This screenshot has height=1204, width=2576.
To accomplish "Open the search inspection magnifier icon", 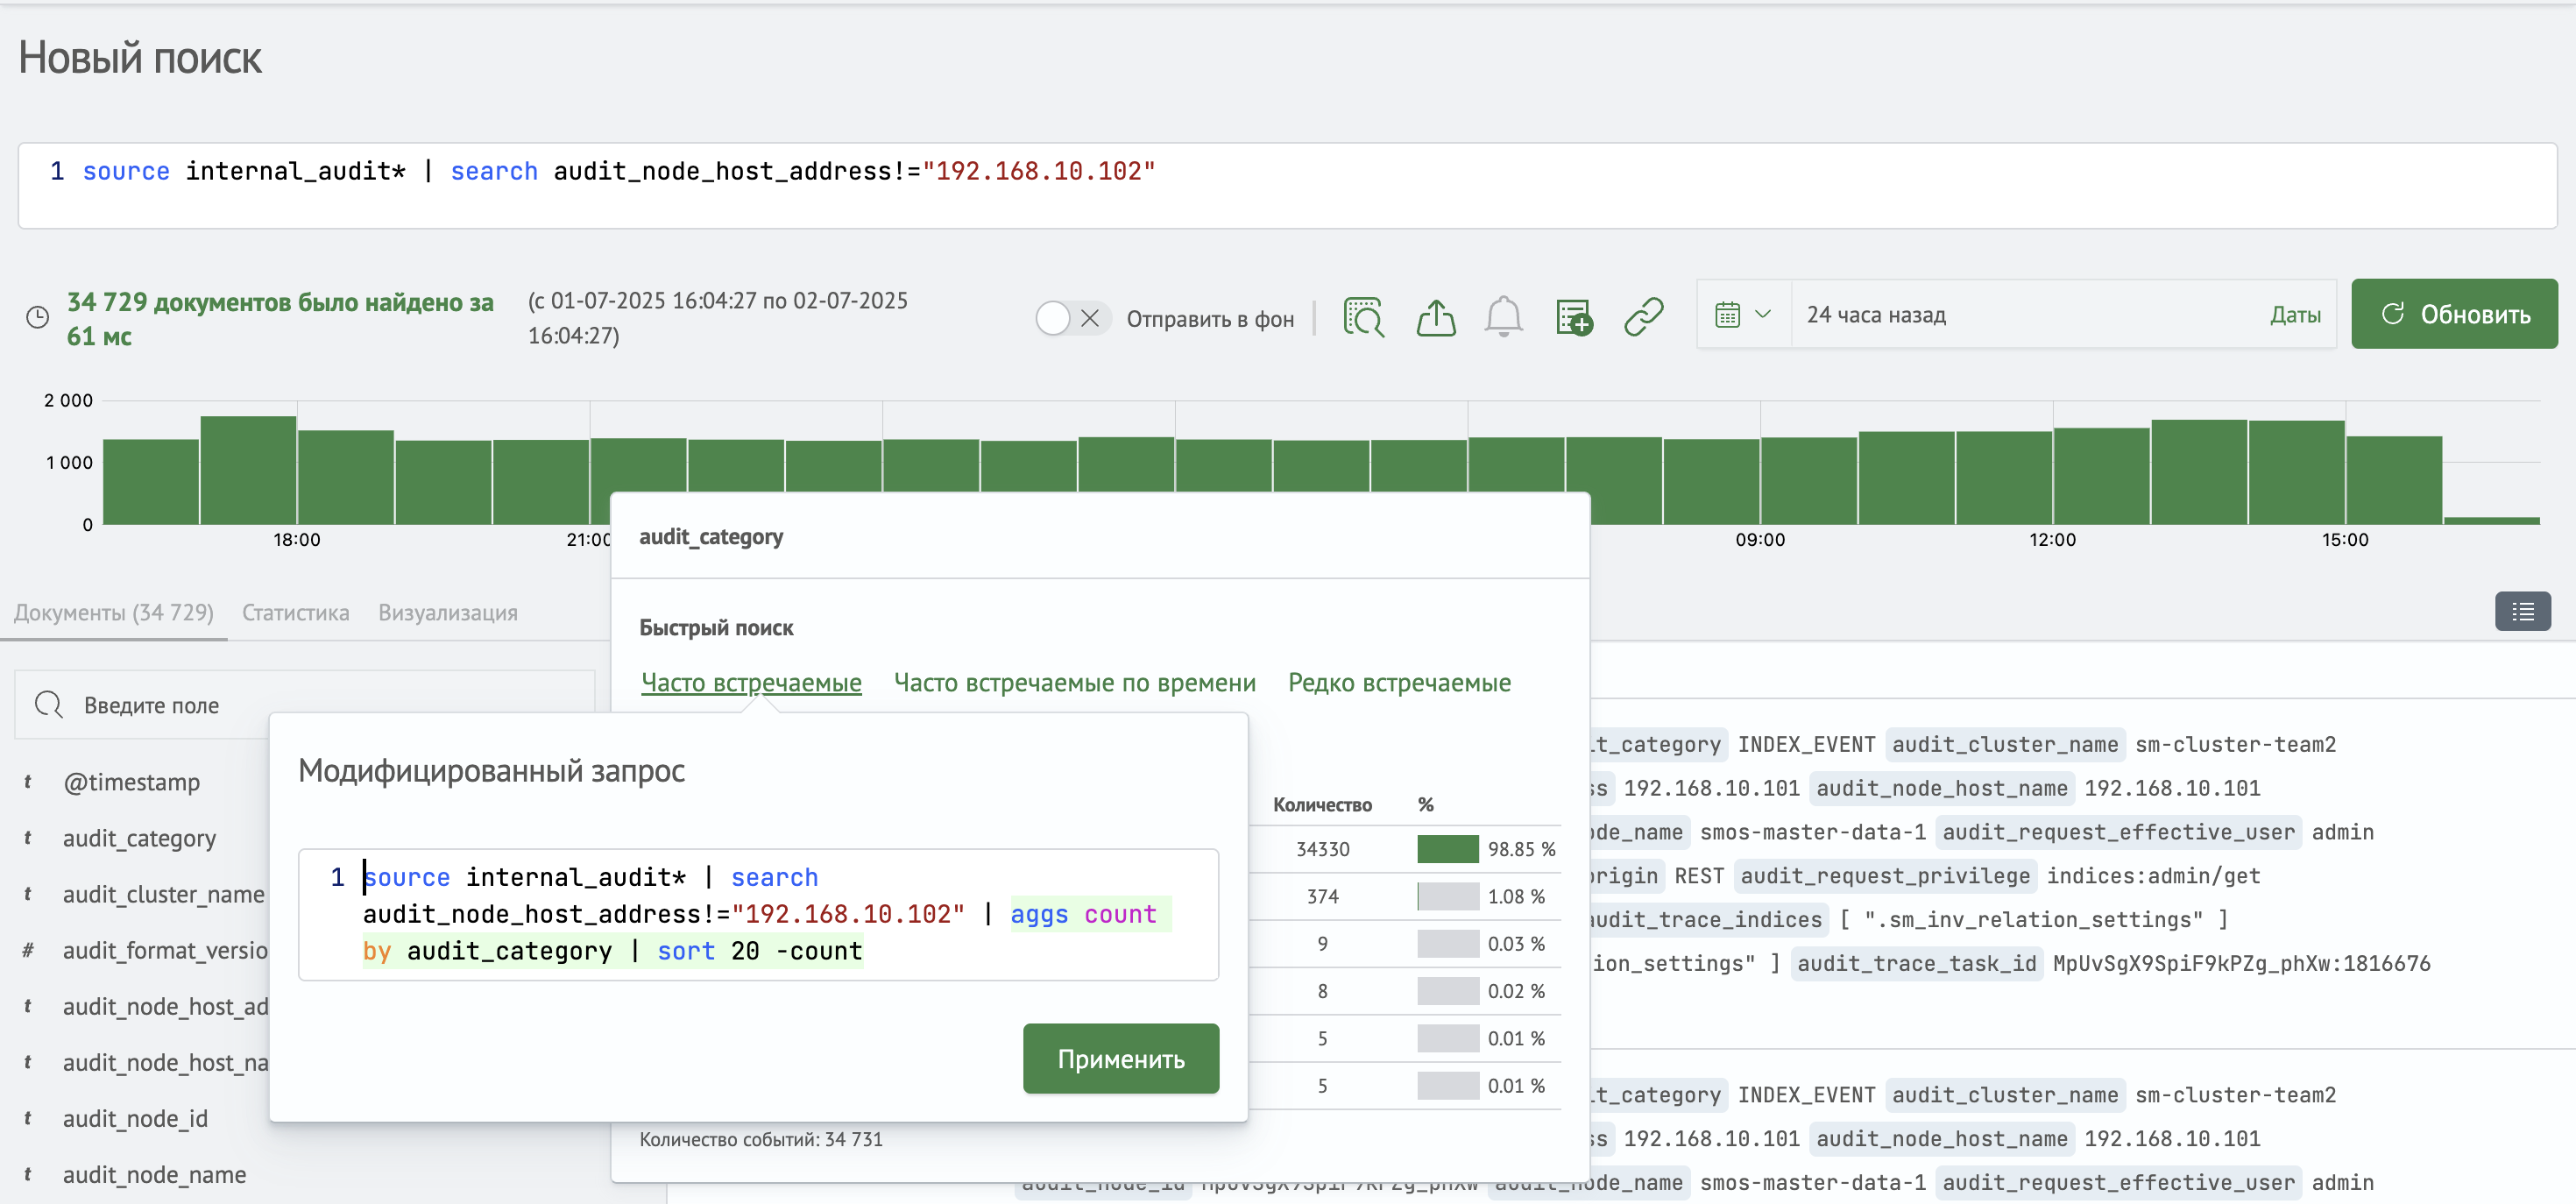I will [1364, 317].
